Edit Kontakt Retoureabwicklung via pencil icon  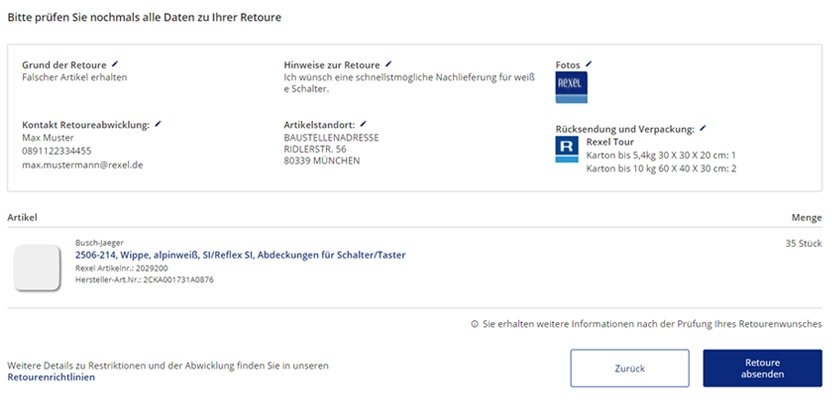158,124
